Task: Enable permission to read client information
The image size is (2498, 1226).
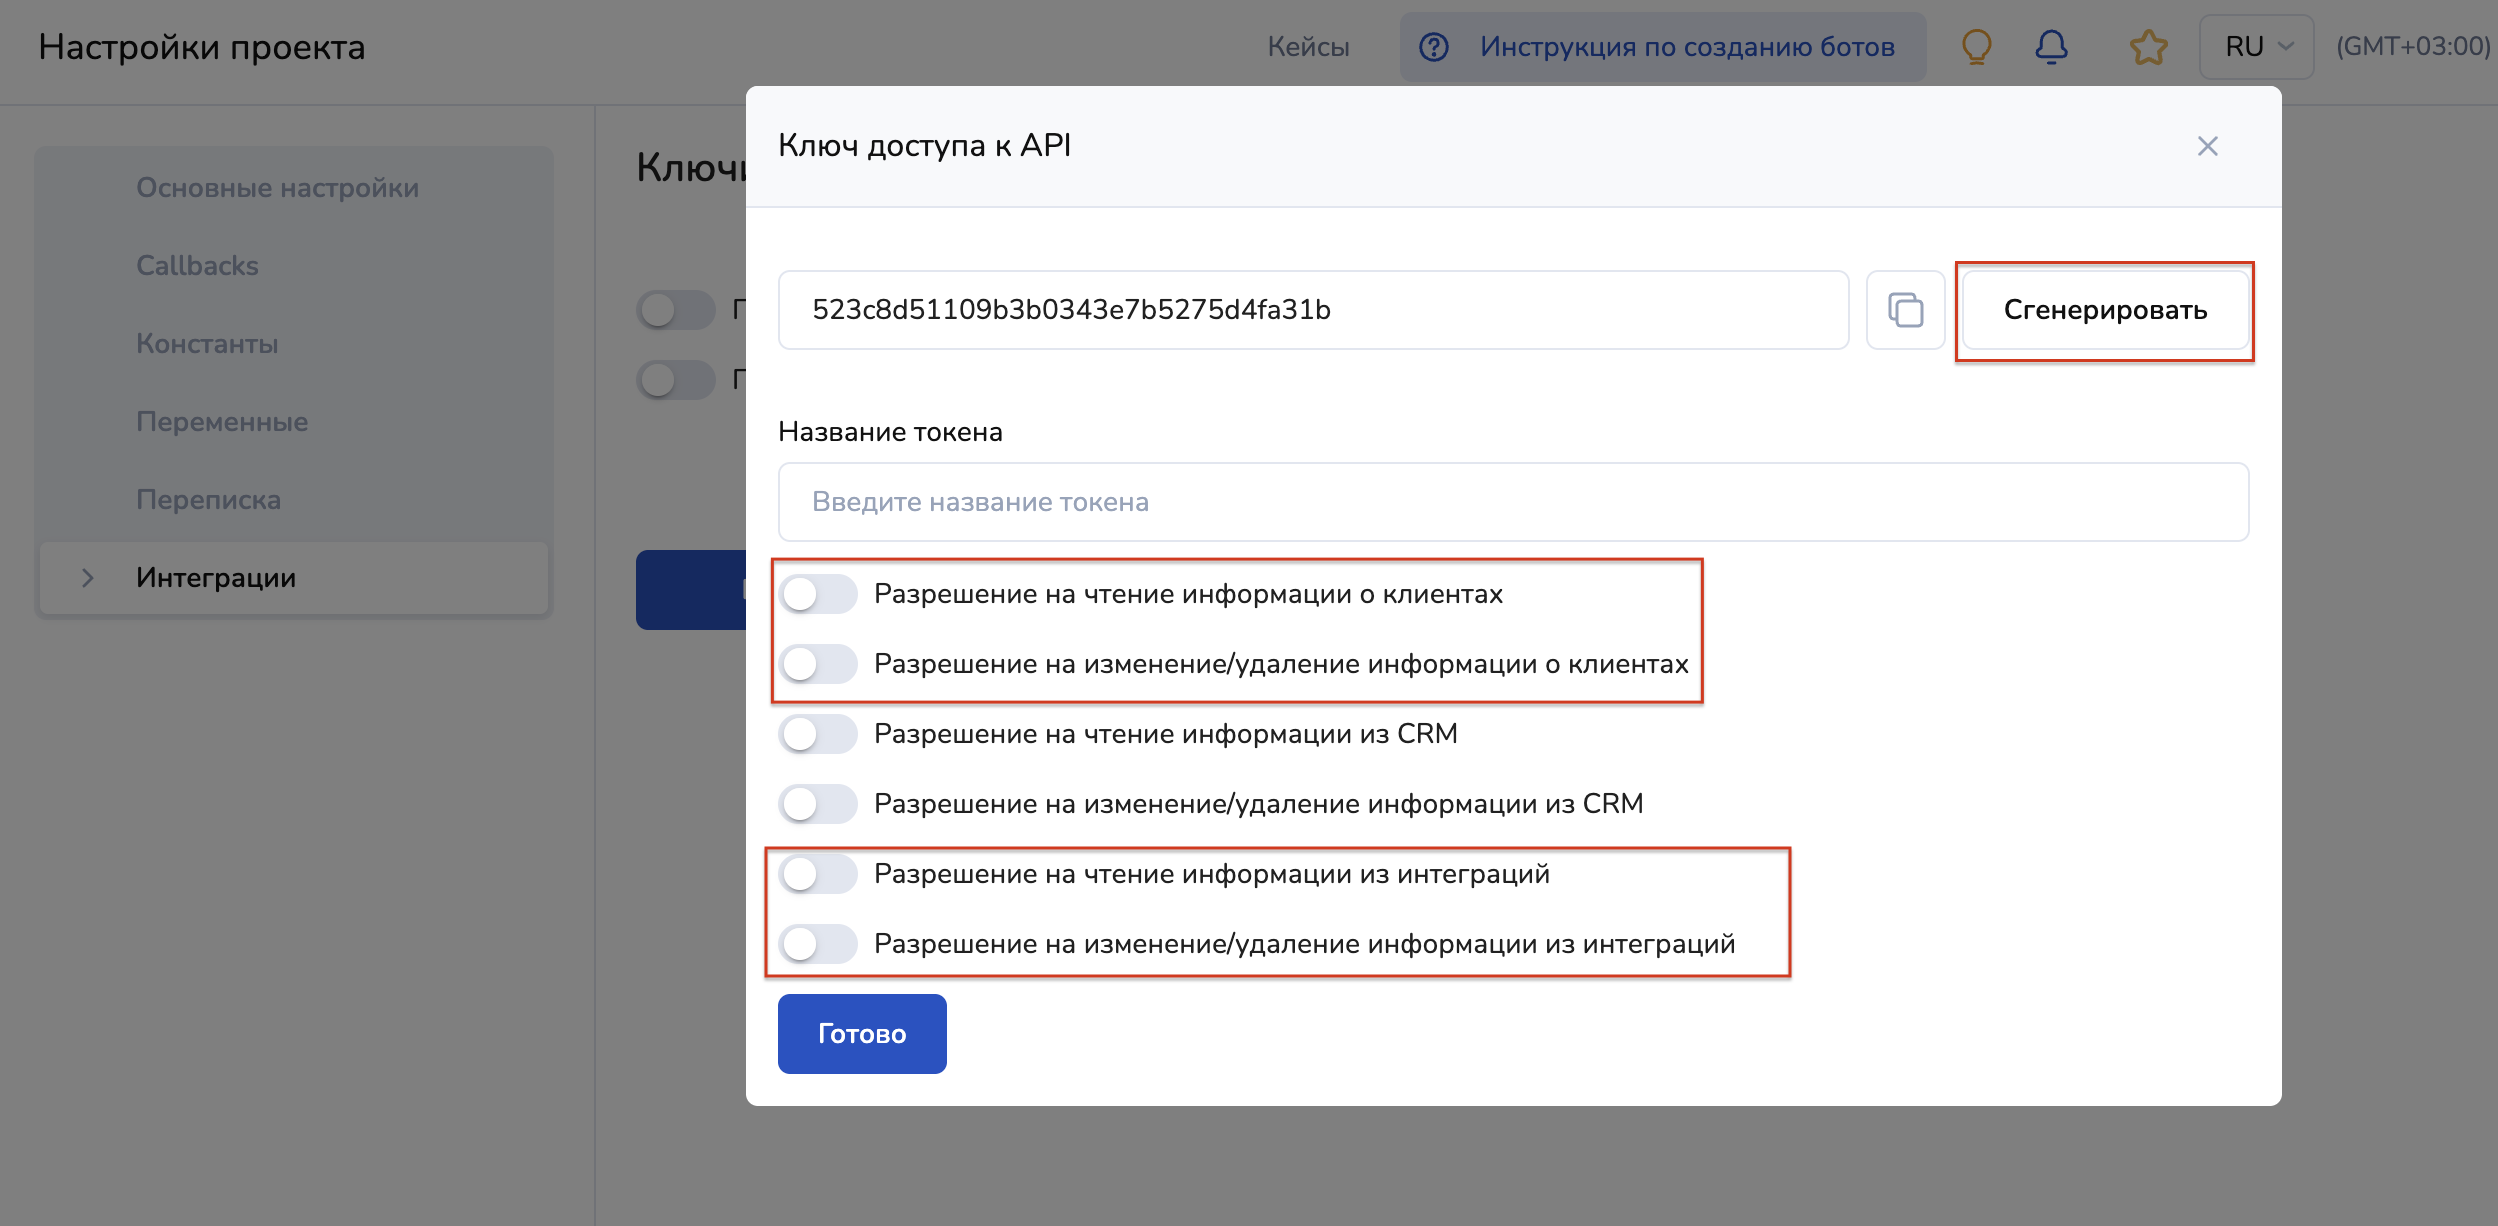Action: point(818,594)
